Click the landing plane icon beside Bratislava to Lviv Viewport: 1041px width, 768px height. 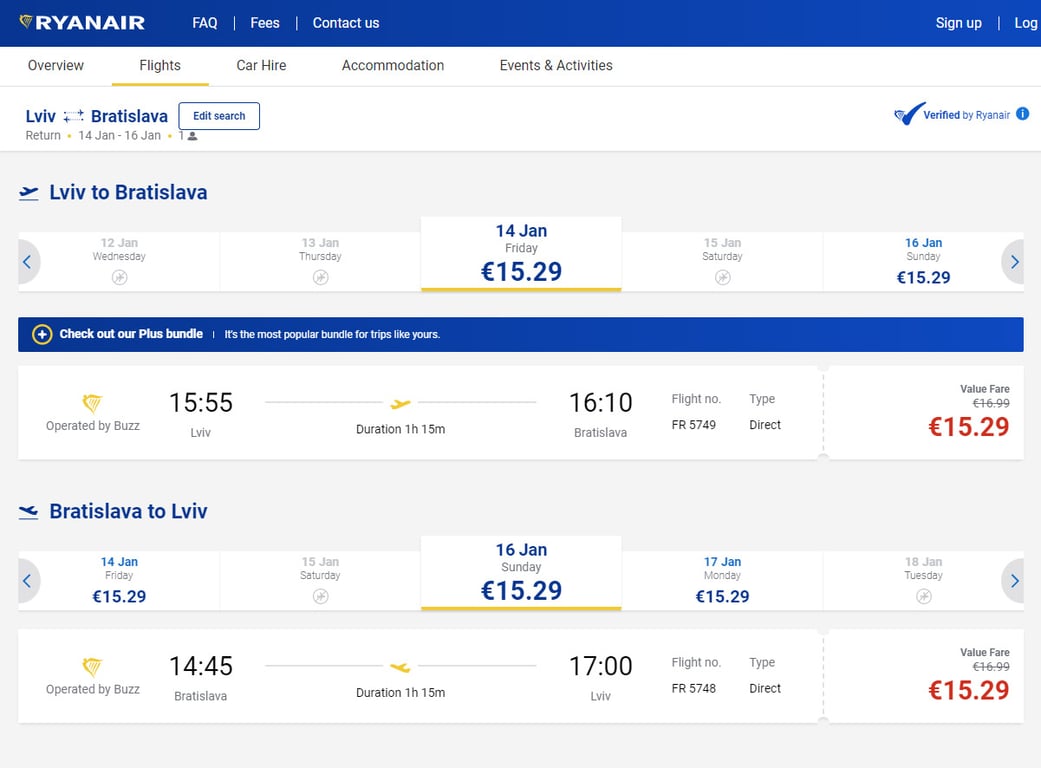coord(29,512)
